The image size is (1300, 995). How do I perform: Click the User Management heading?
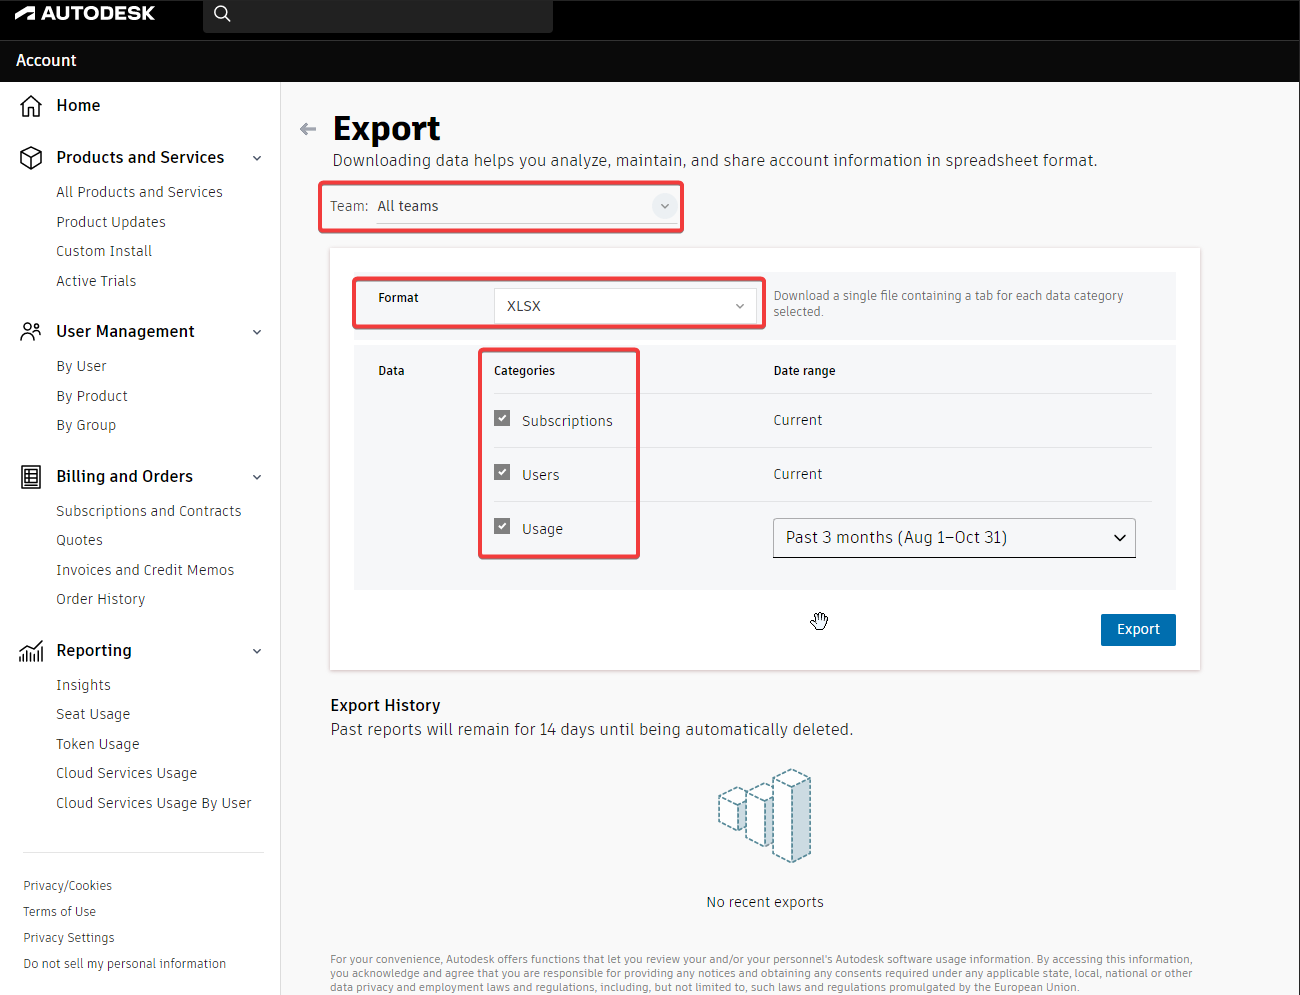(125, 332)
